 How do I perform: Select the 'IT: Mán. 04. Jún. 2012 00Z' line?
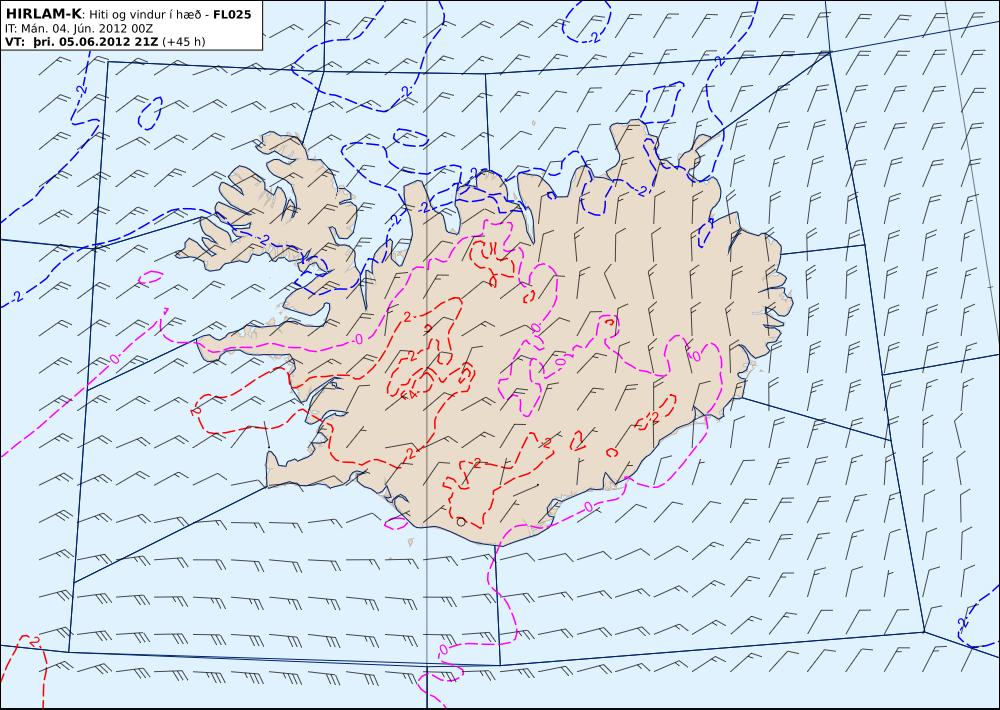(x=80, y=29)
